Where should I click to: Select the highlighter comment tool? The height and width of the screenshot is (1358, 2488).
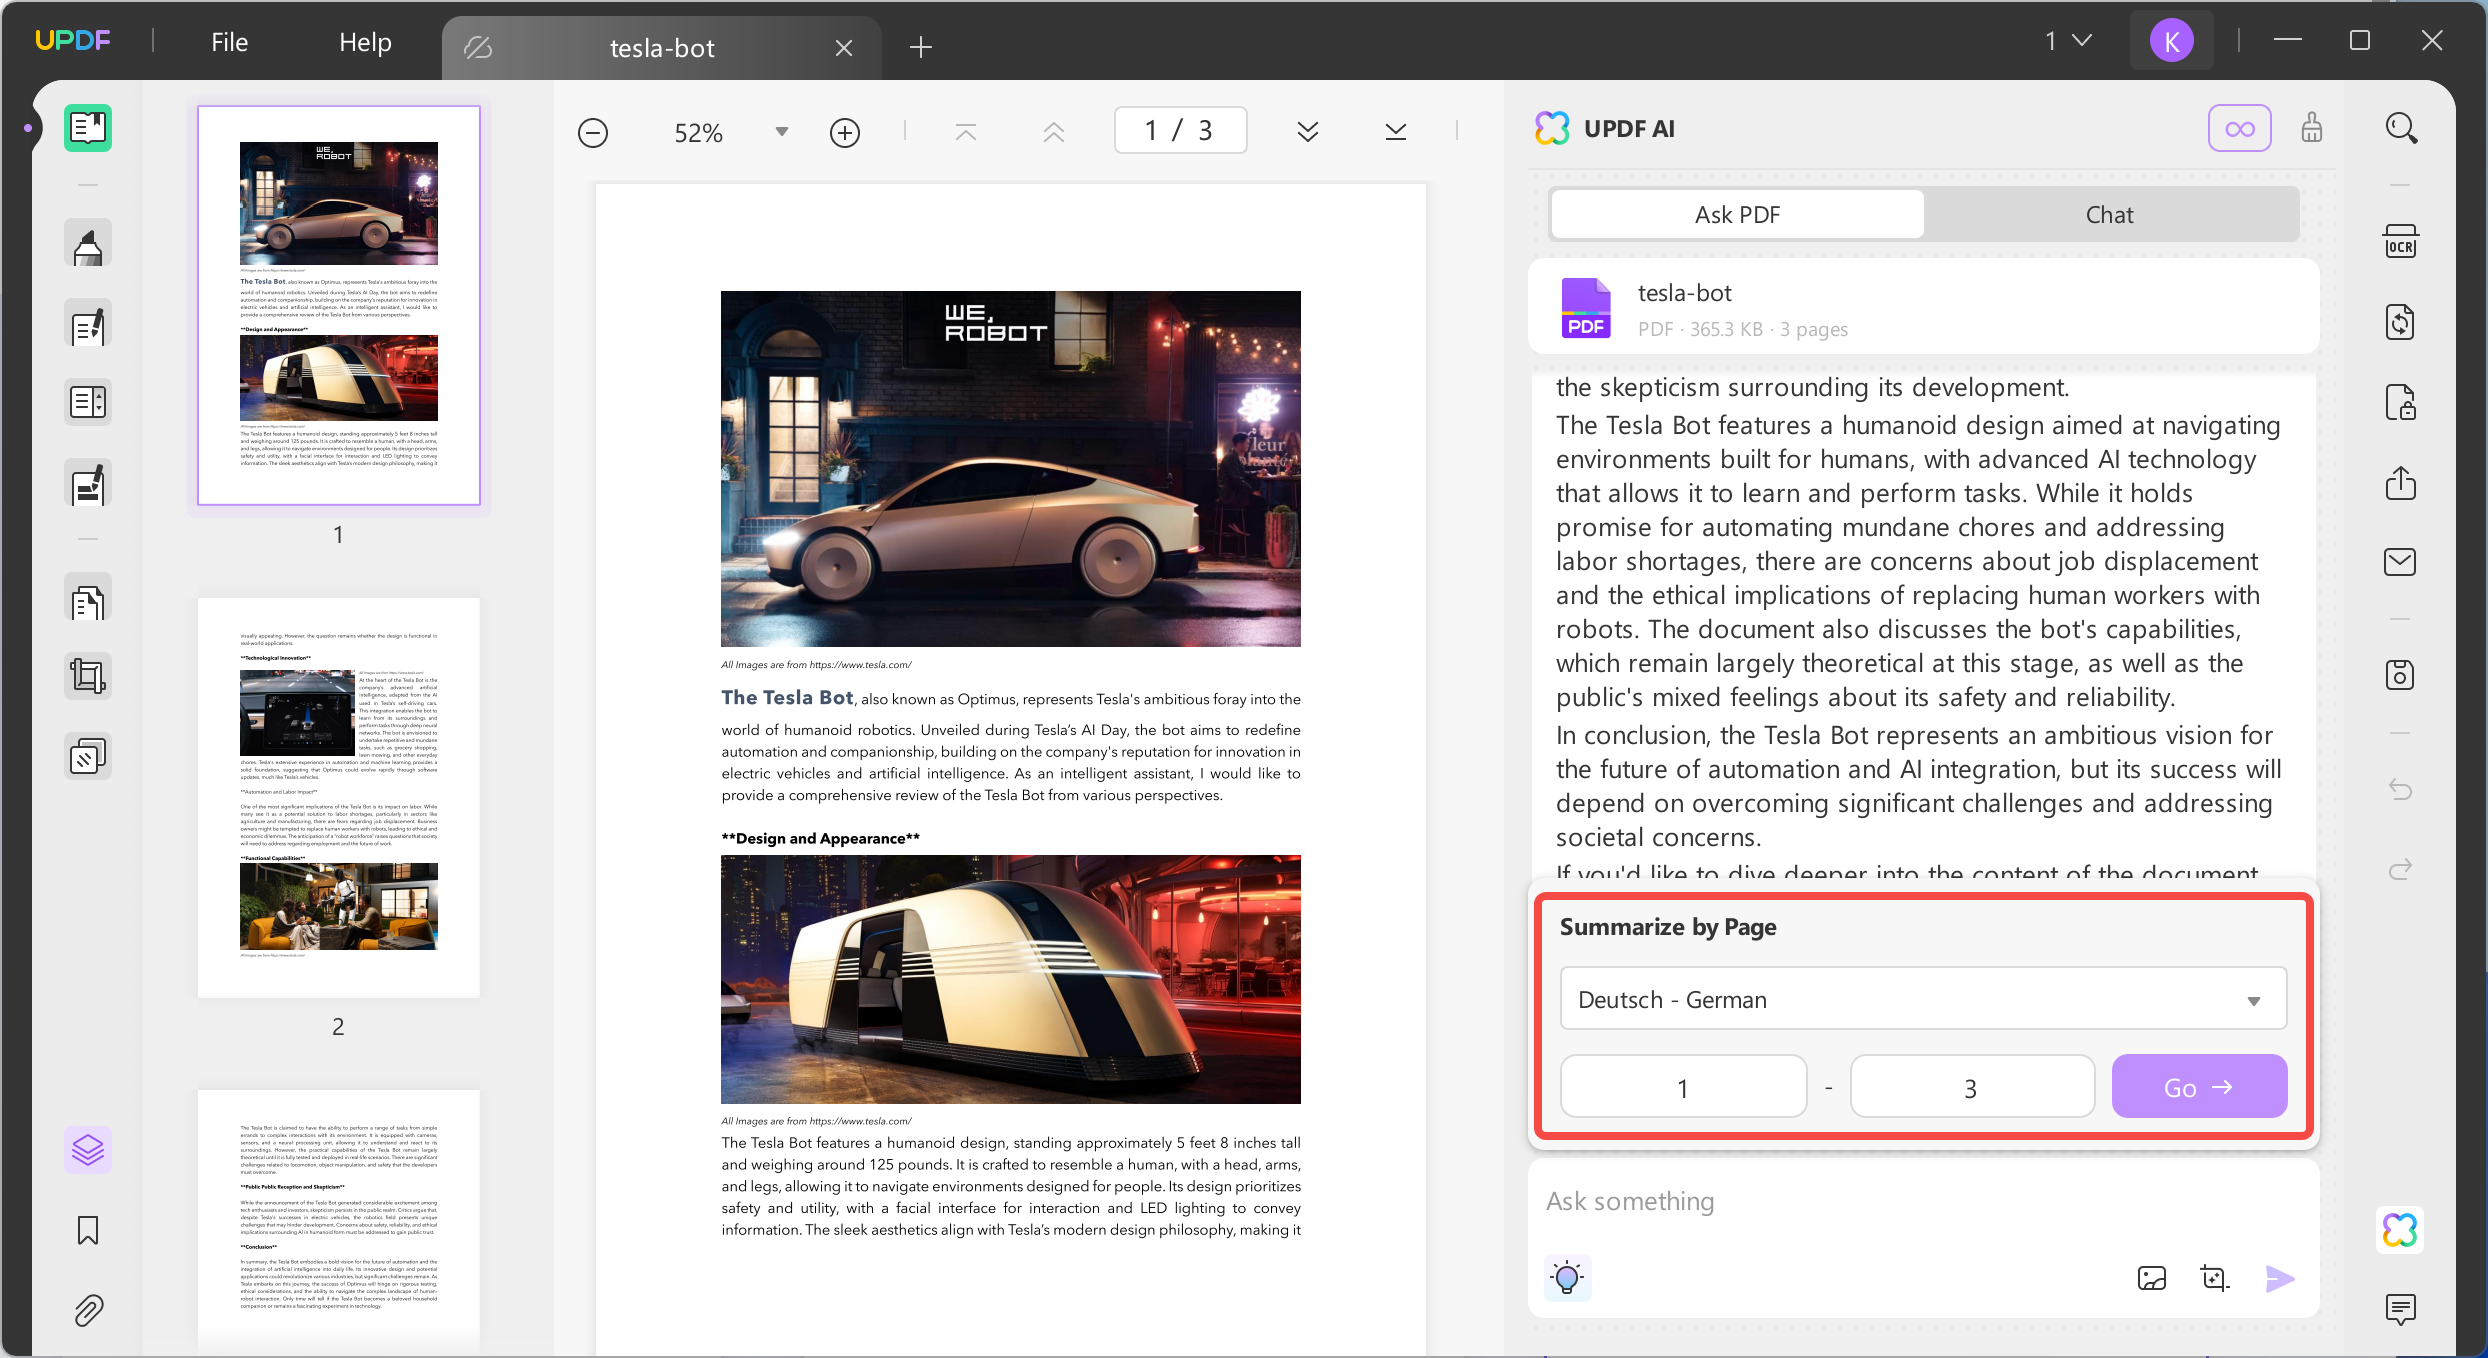(x=88, y=243)
